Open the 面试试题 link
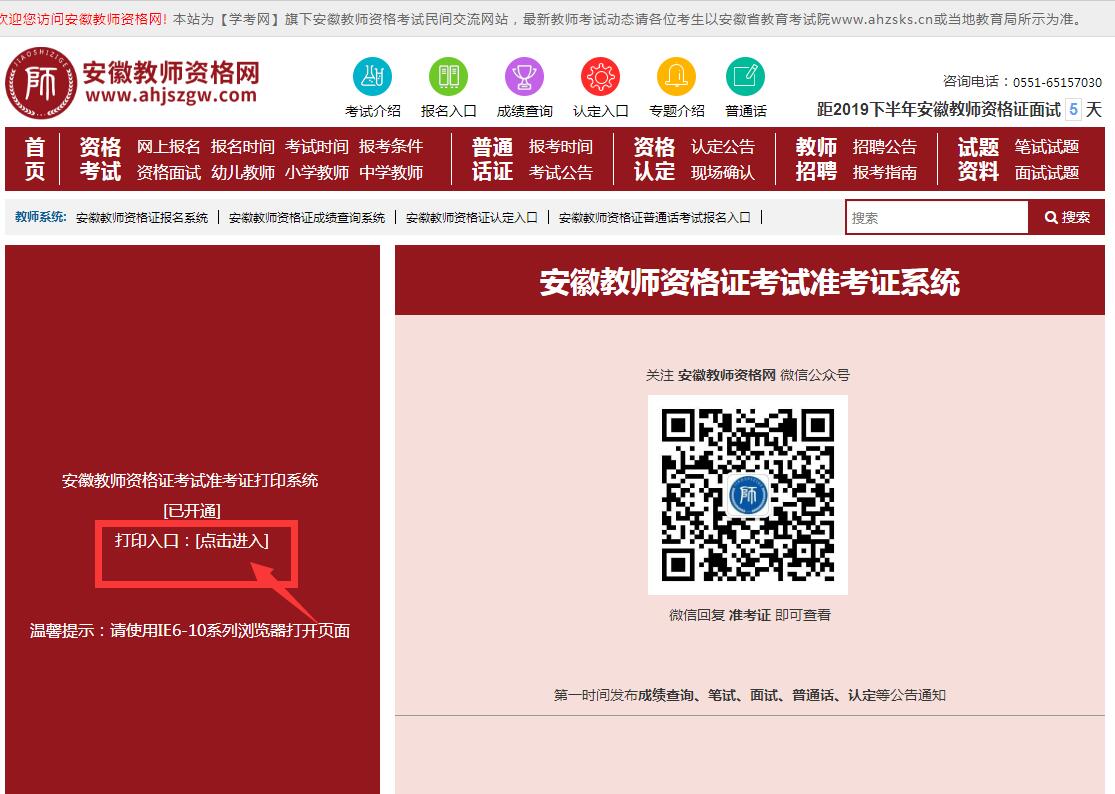Screen dimensions: 1115x794 coord(1047,172)
